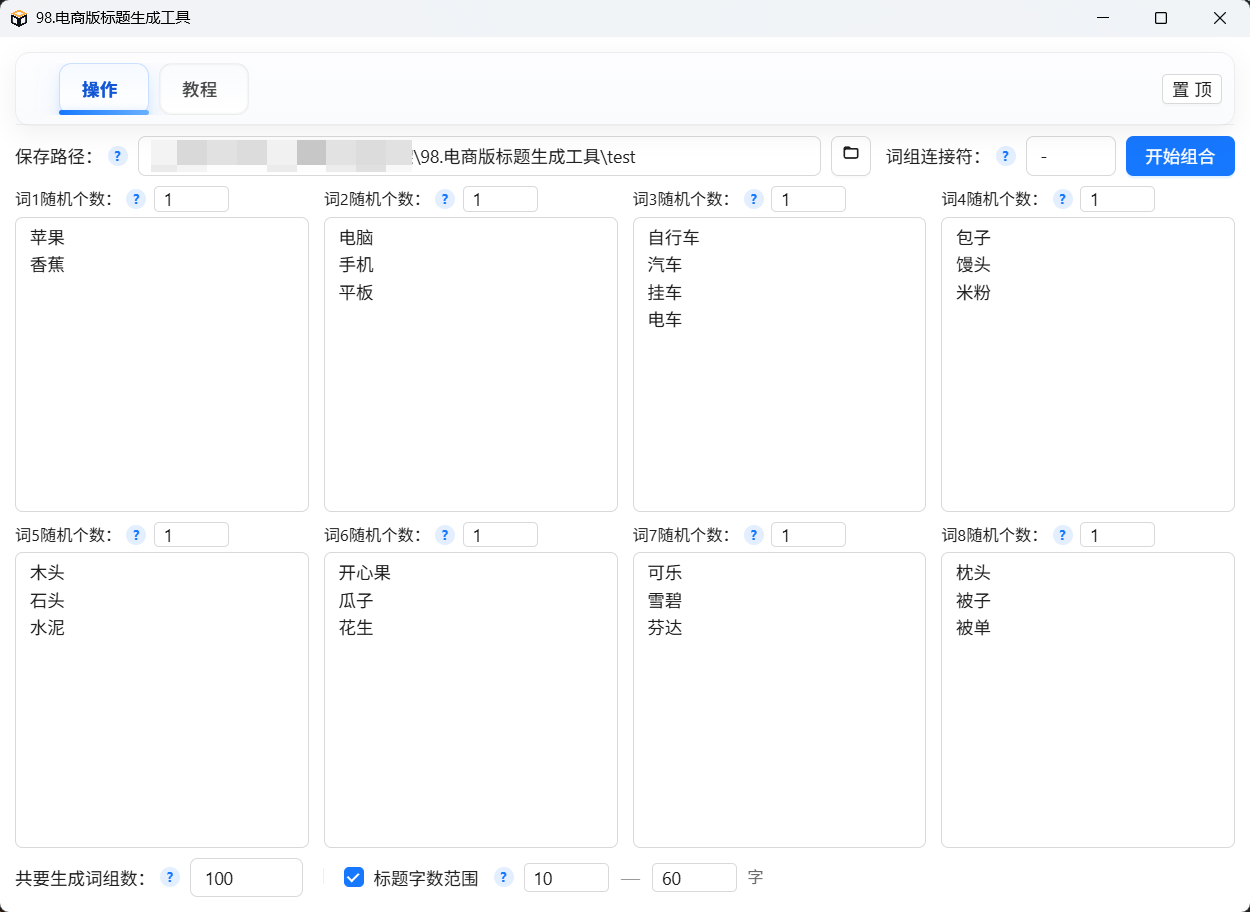Open folder browse icon for save path
1250x912 pixels.
point(851,156)
